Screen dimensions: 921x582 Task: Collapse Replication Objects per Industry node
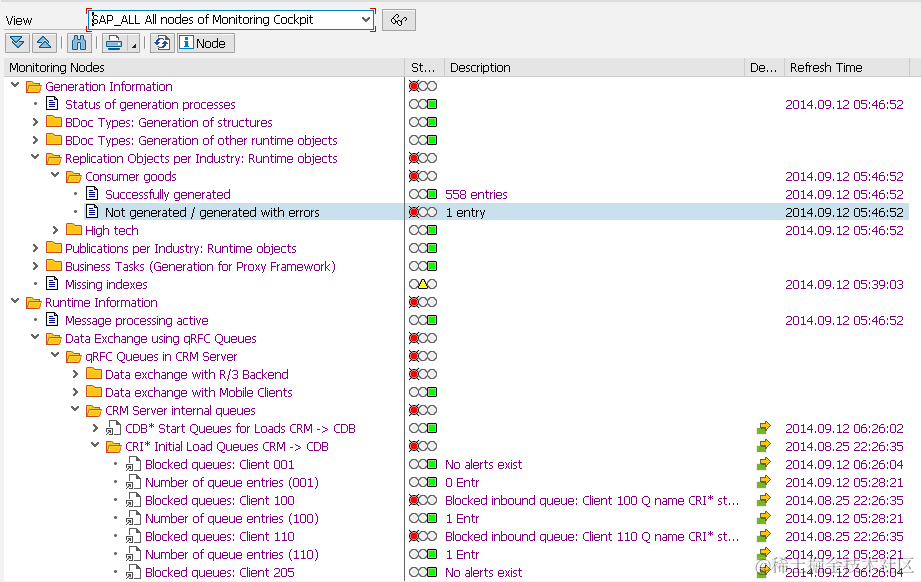click(x=35, y=157)
